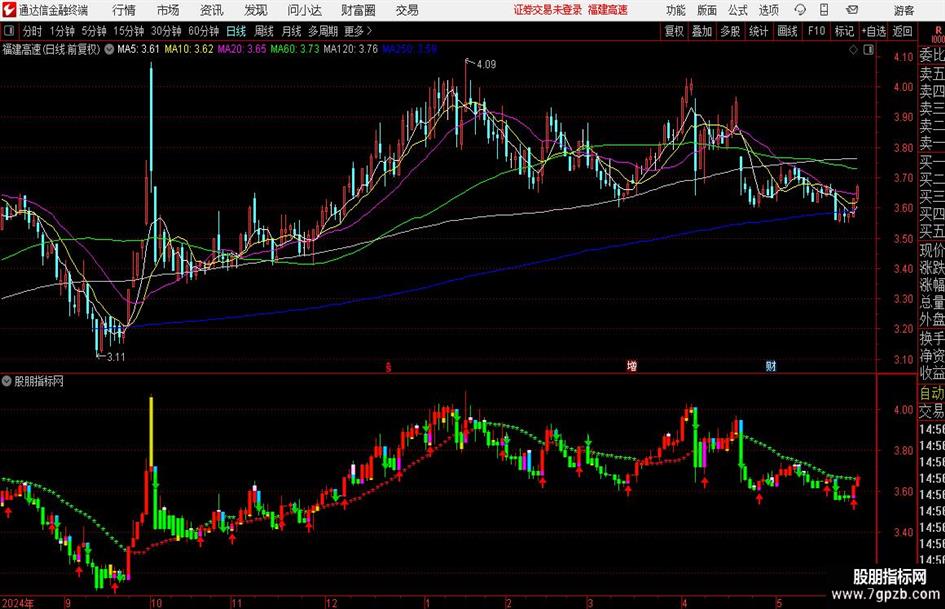Viewport: 945px width, 609px height.
Task: Click the MA60: 3.73 indicator value
Action: pyautogui.click(x=295, y=49)
